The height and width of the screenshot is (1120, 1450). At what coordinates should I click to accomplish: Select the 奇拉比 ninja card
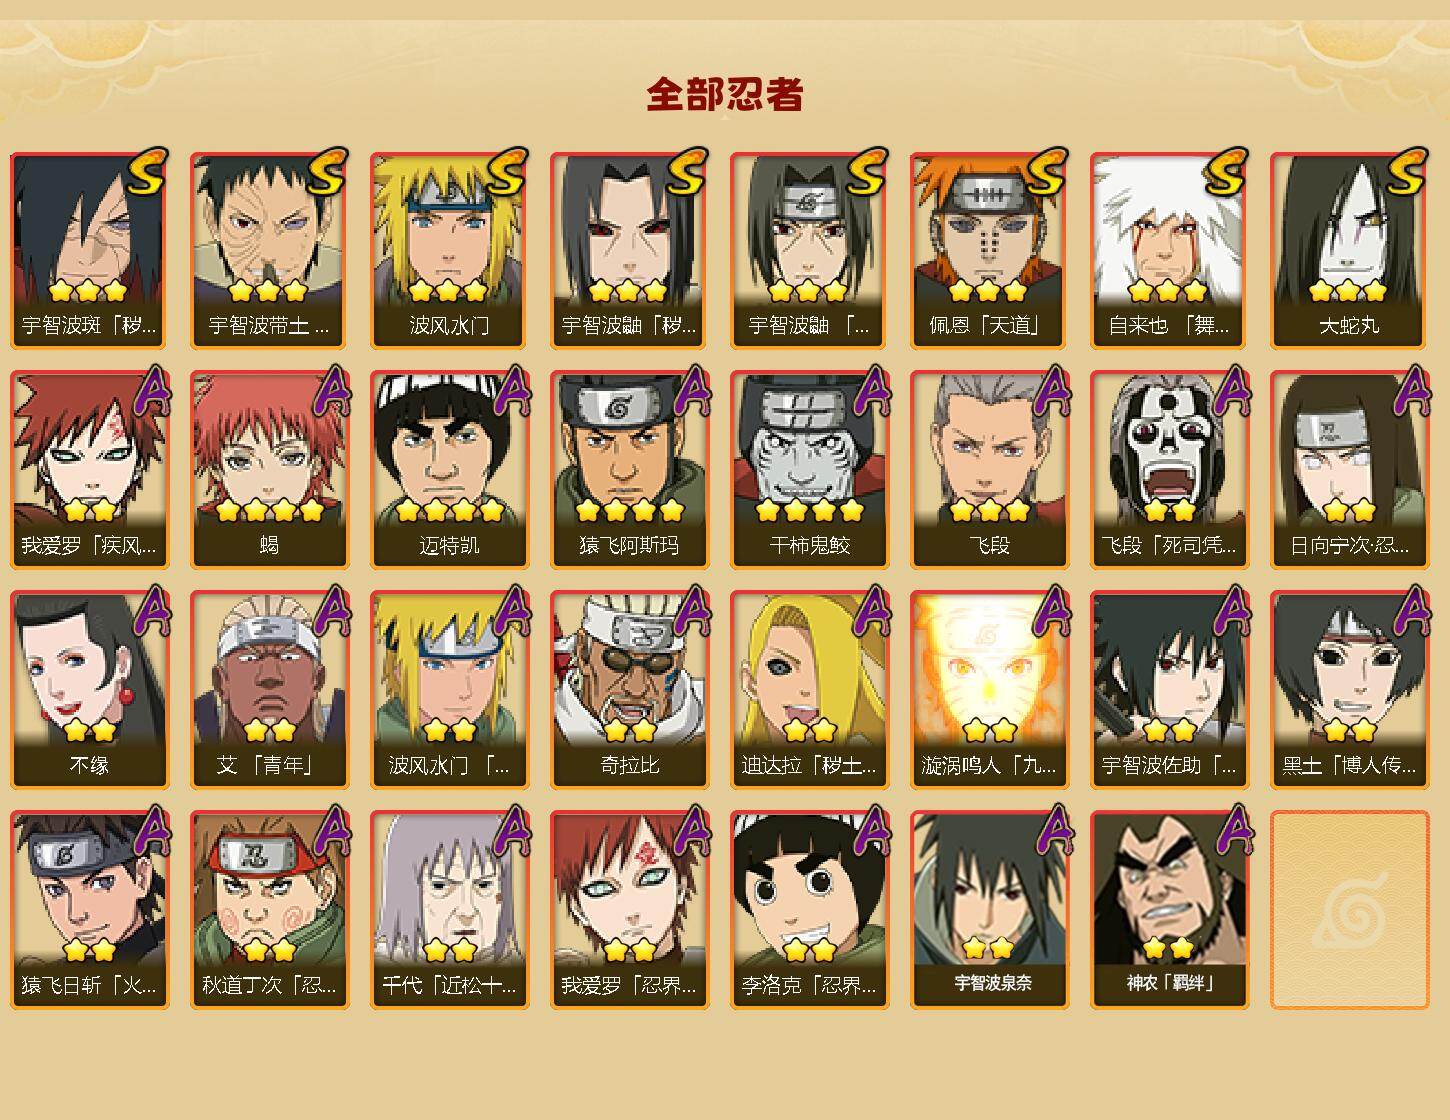pyautogui.click(x=629, y=690)
